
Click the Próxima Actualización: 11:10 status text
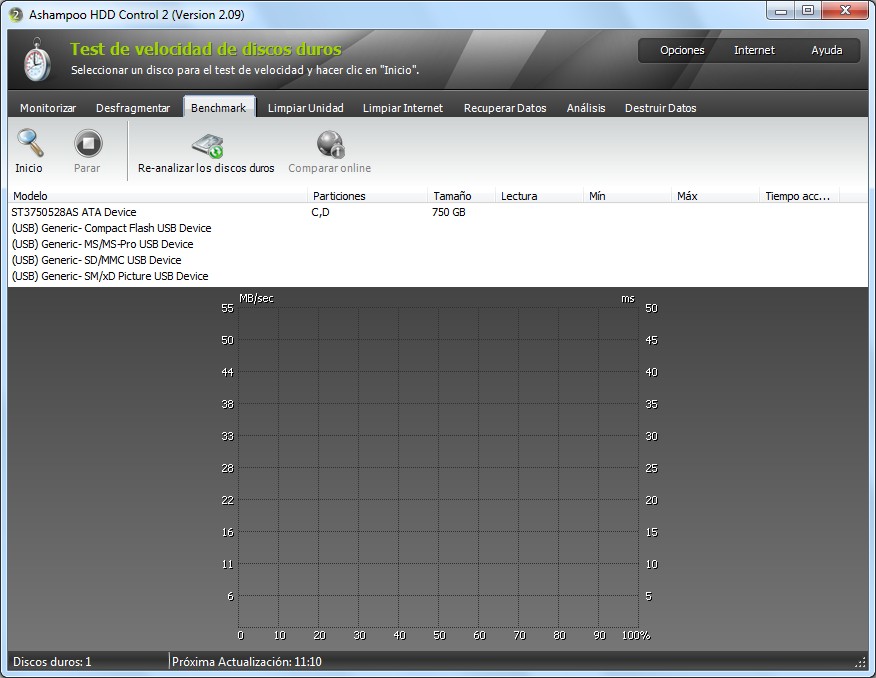(247, 662)
